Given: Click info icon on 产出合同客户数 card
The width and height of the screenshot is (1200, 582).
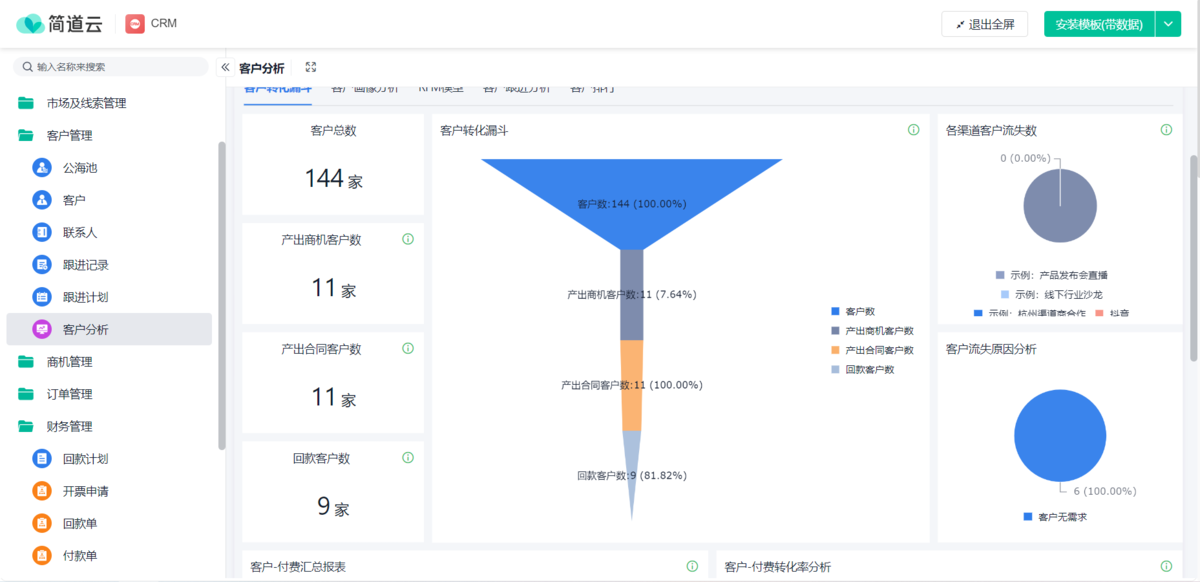Looking at the screenshot, I should 408,348.
